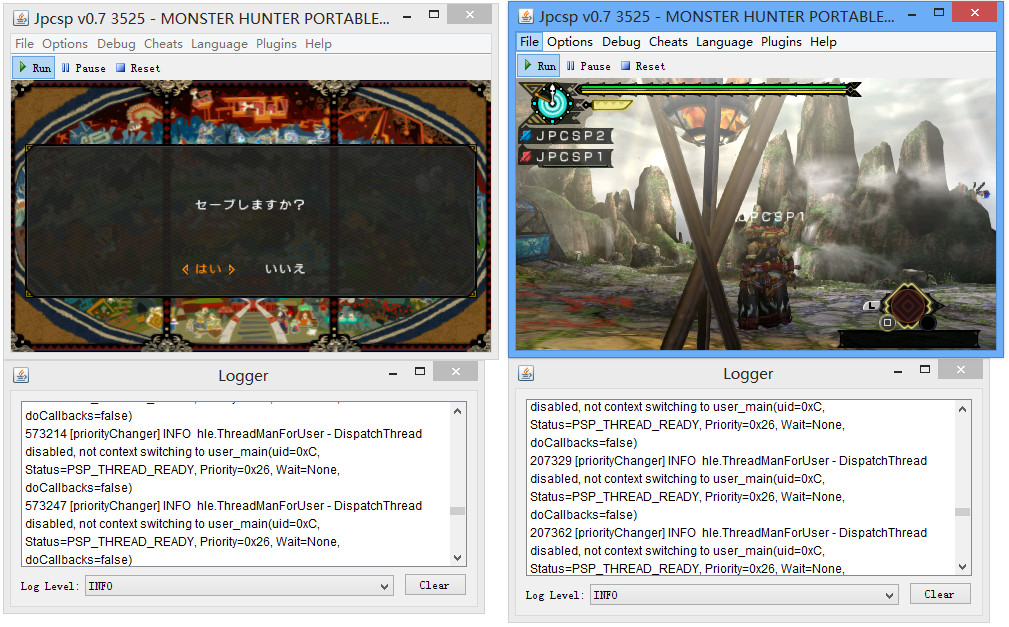
Task: Click Run button in left Jpcsp window
Action: click(34, 68)
